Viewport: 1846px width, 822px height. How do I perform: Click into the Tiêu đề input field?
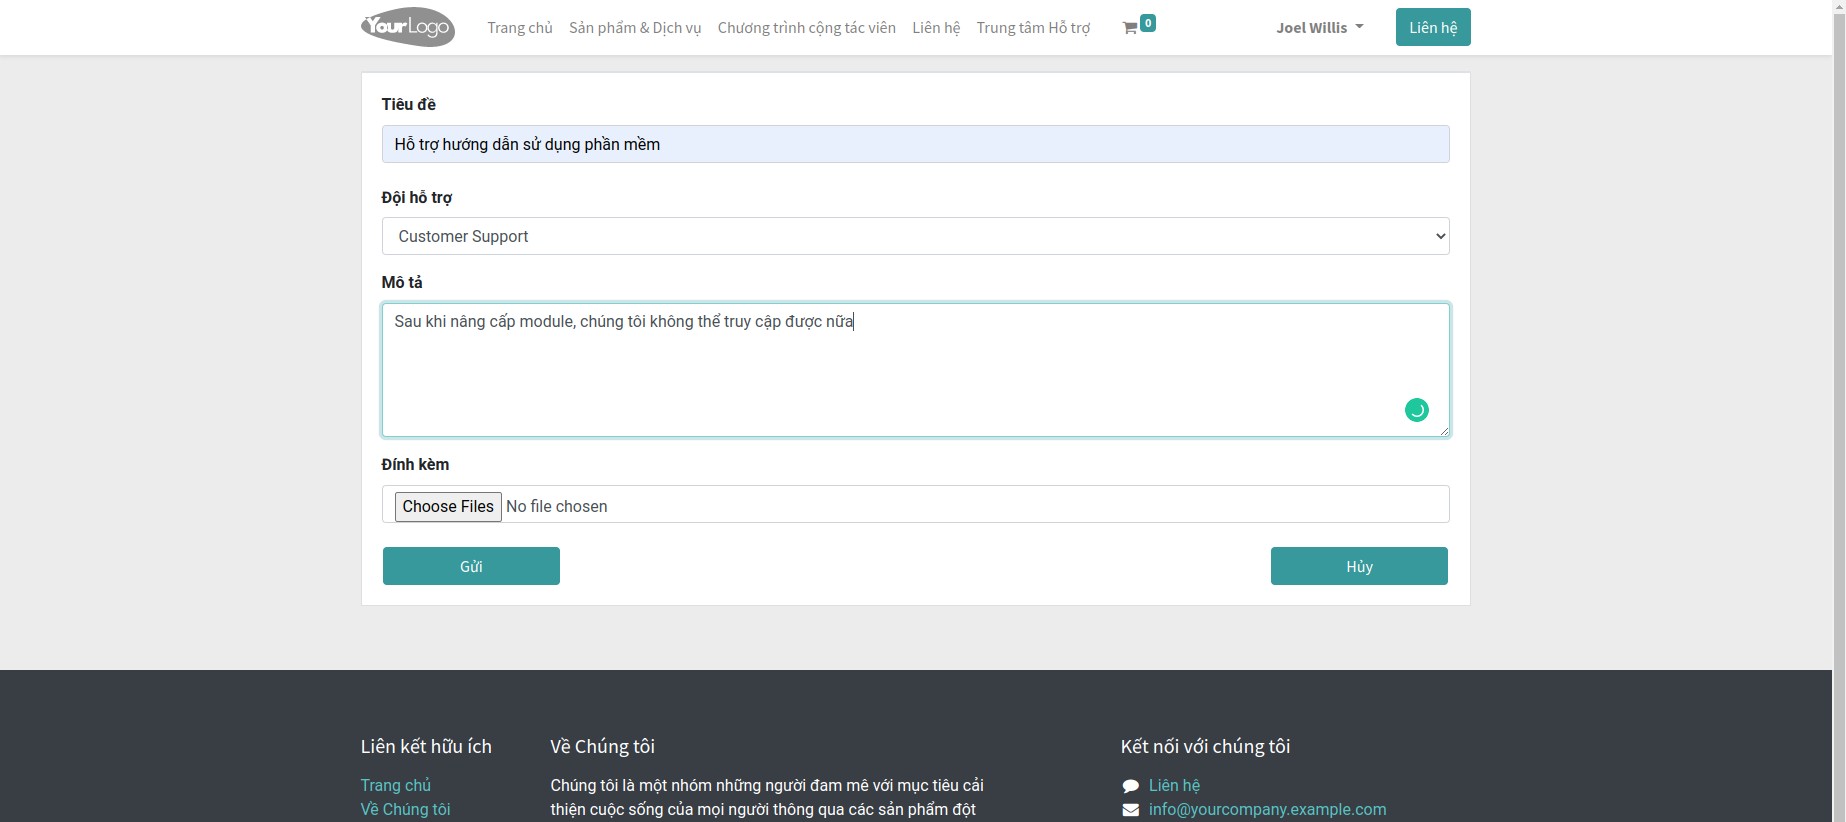pyautogui.click(x=914, y=144)
